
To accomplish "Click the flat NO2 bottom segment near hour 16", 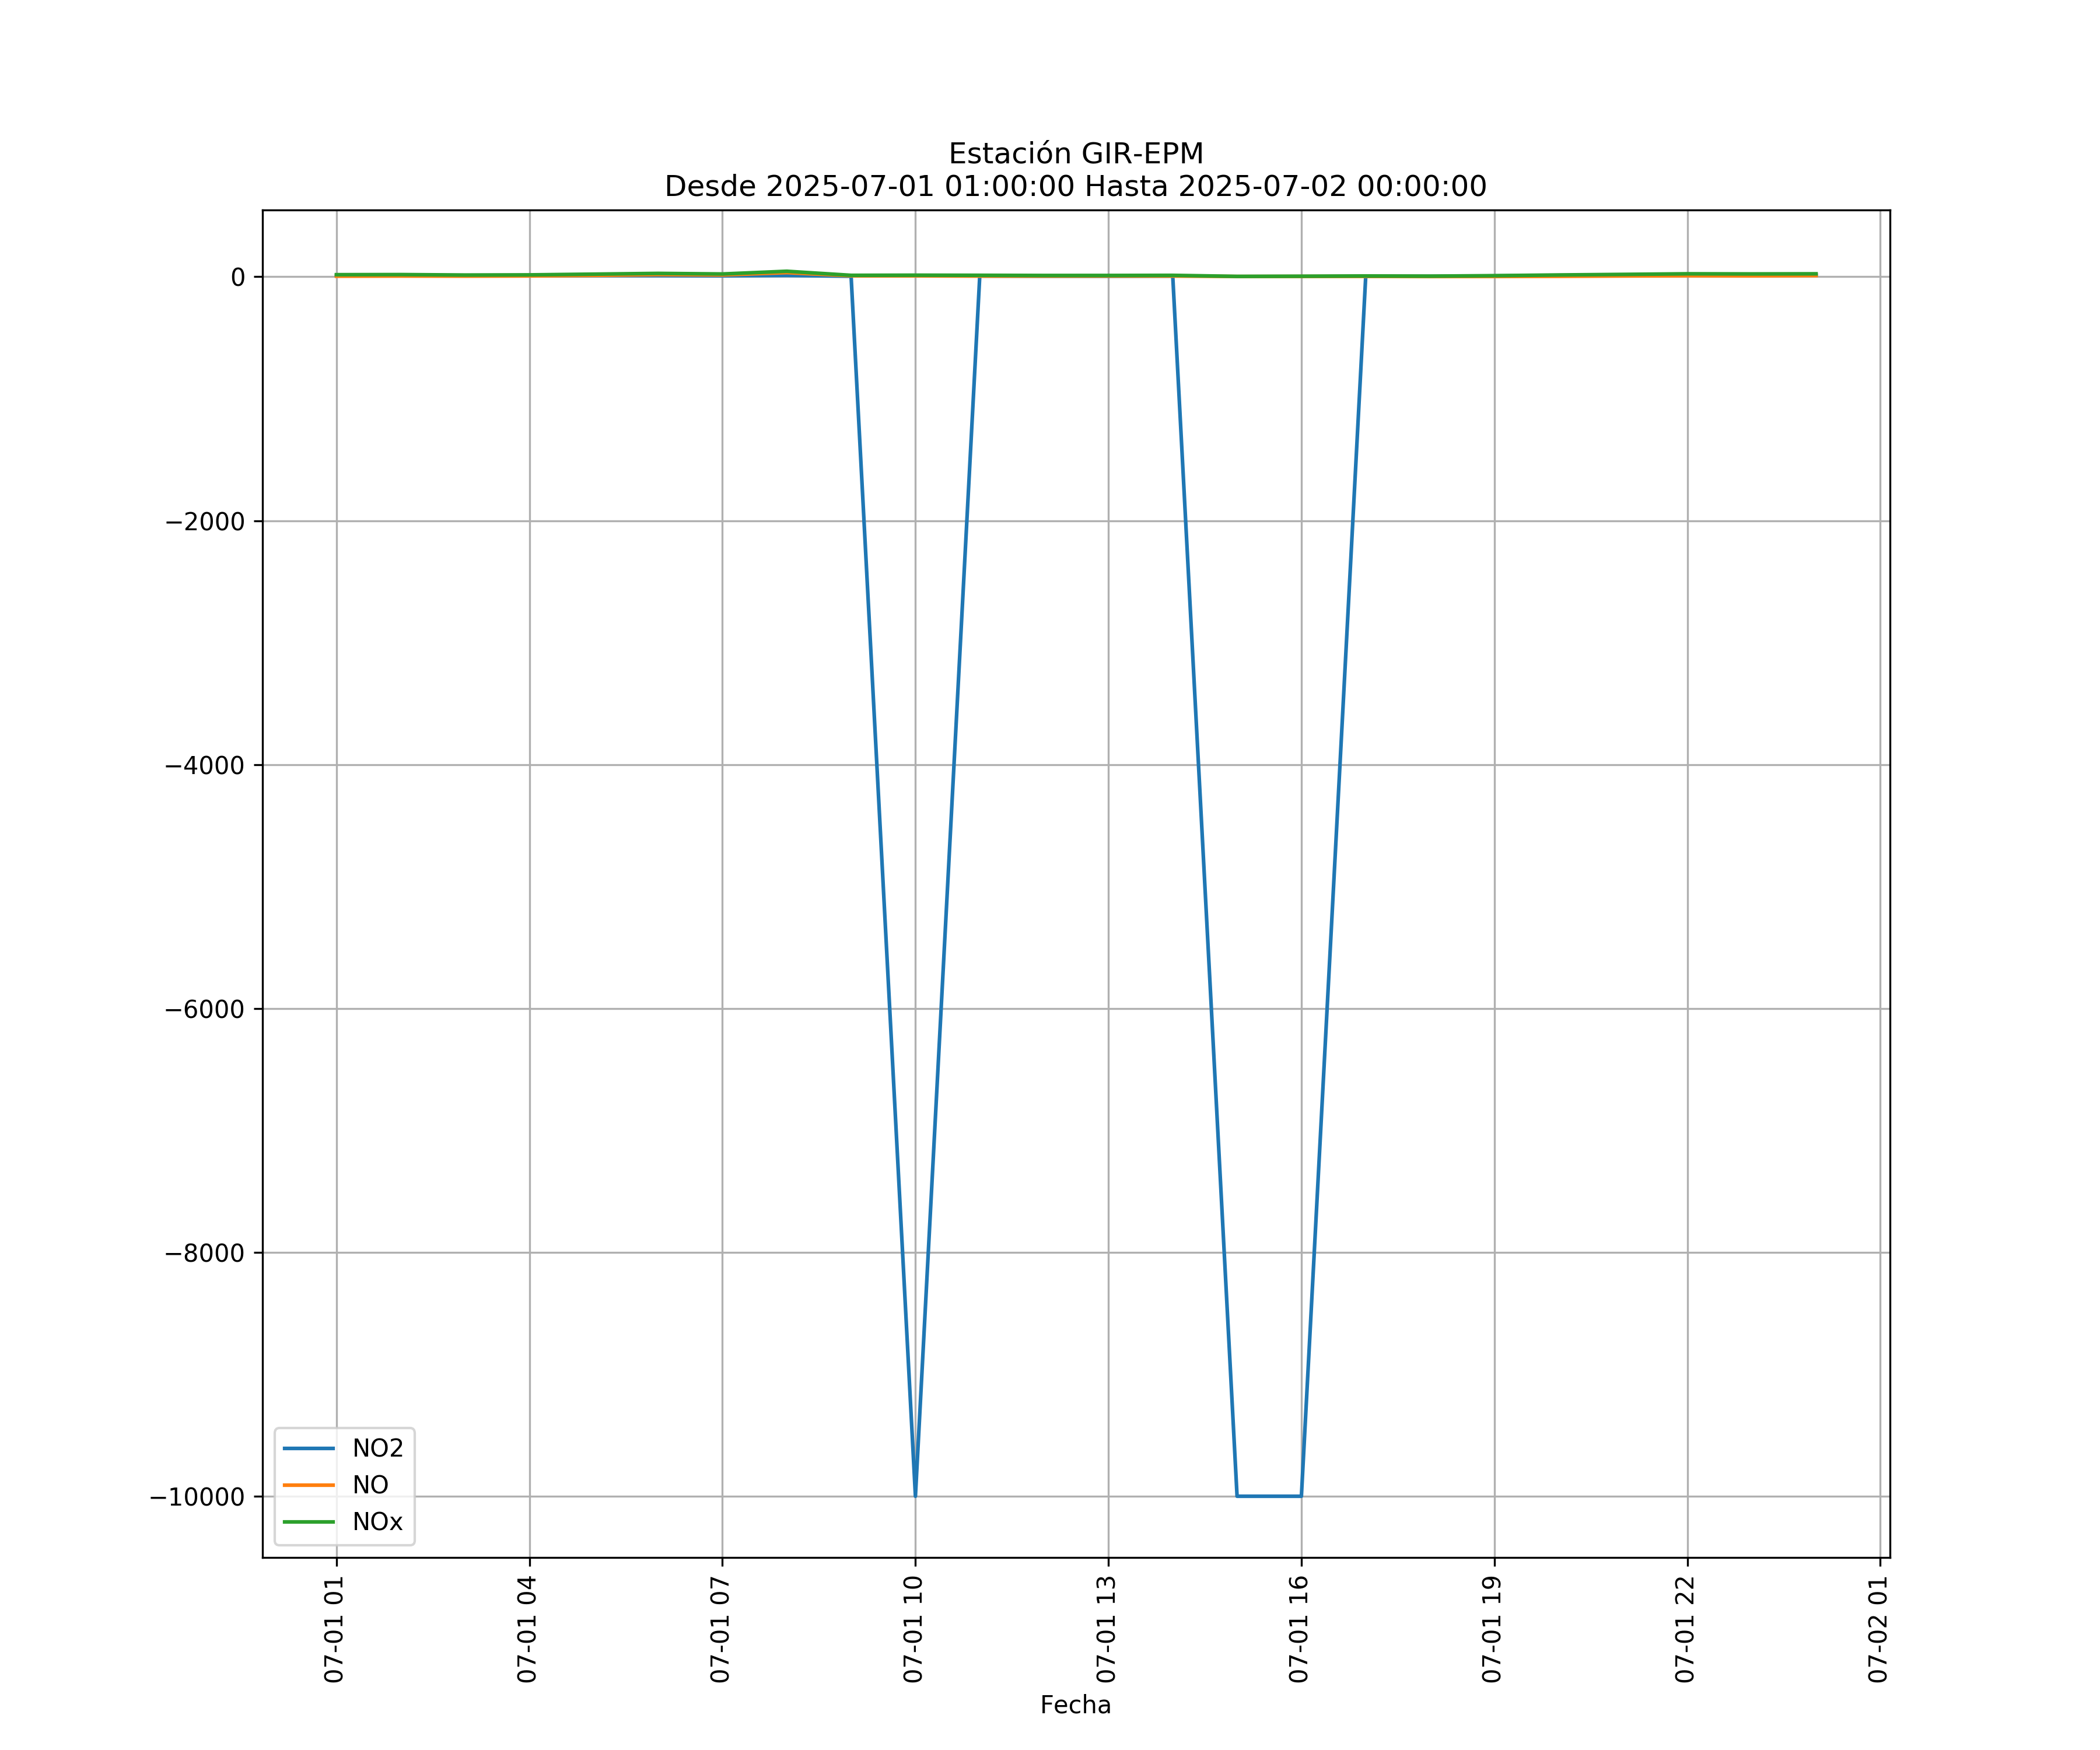I will coord(1268,1496).
